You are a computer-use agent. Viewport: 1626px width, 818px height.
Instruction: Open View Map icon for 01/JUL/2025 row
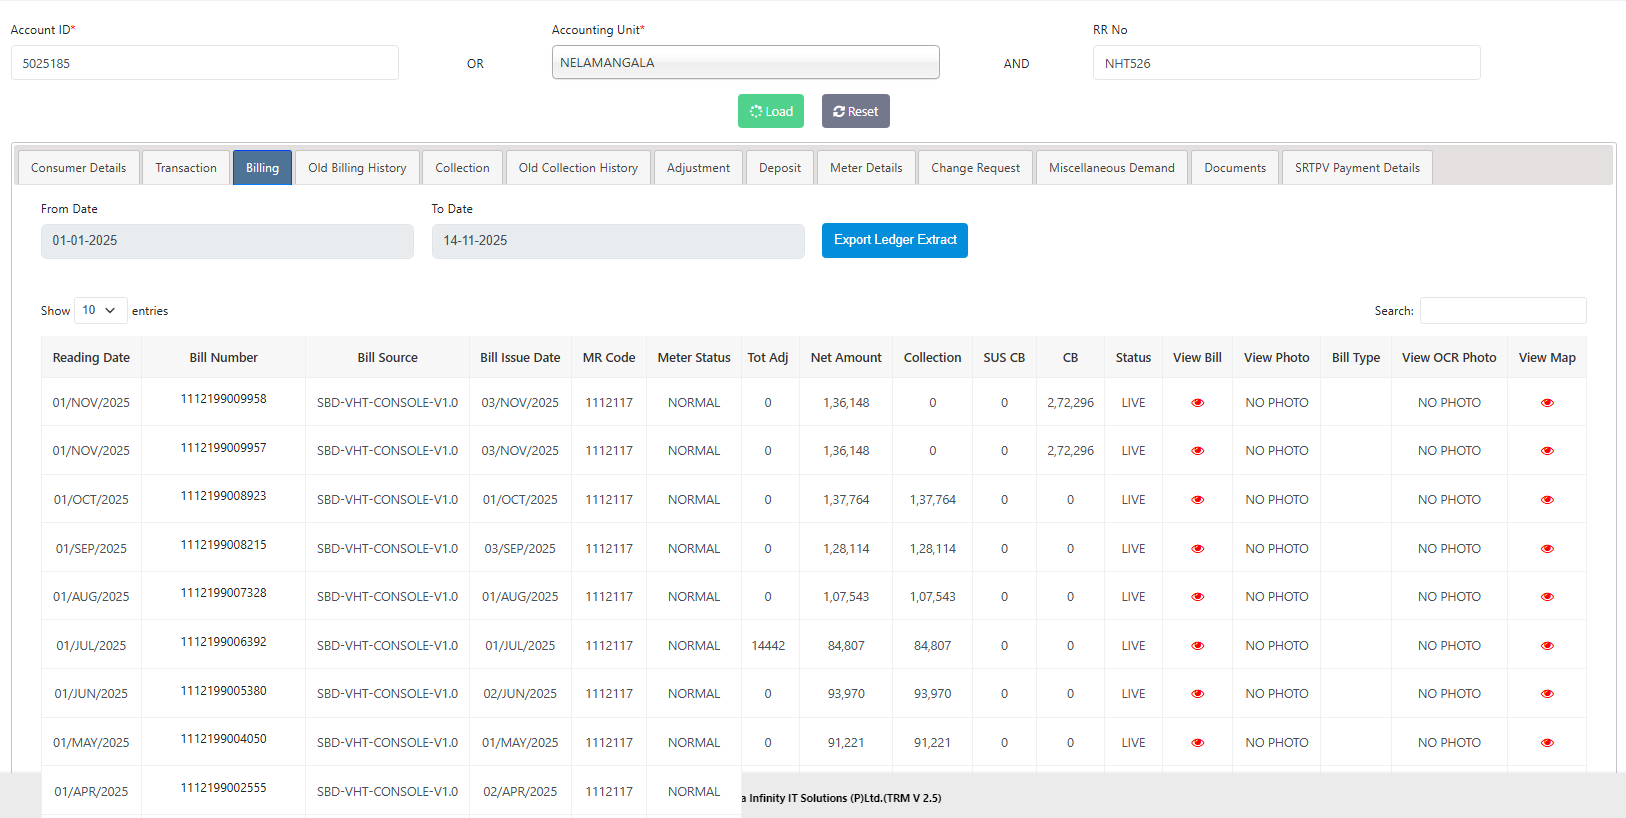[1547, 646]
